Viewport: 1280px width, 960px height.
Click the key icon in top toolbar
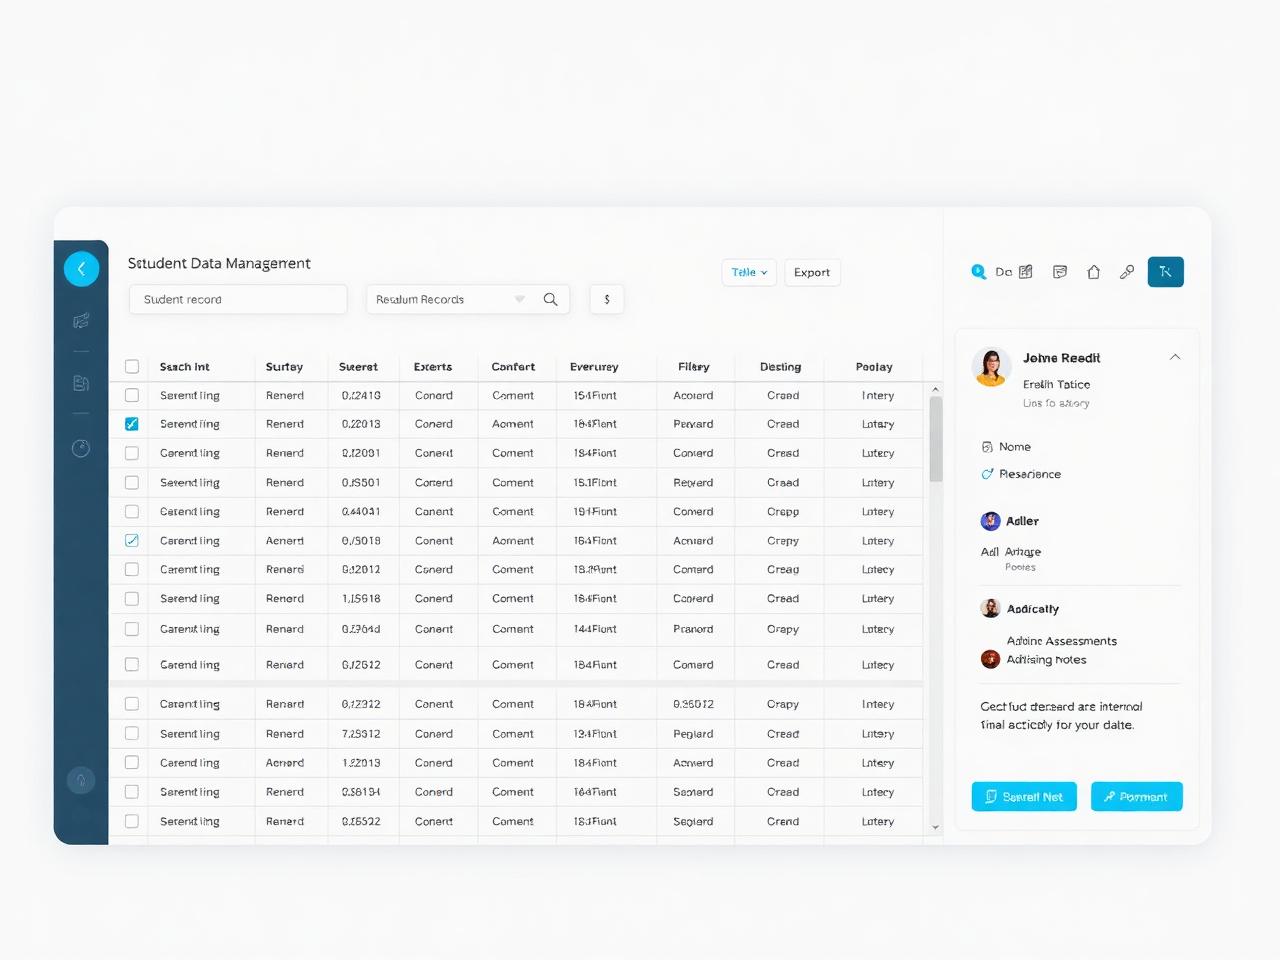tap(1127, 272)
